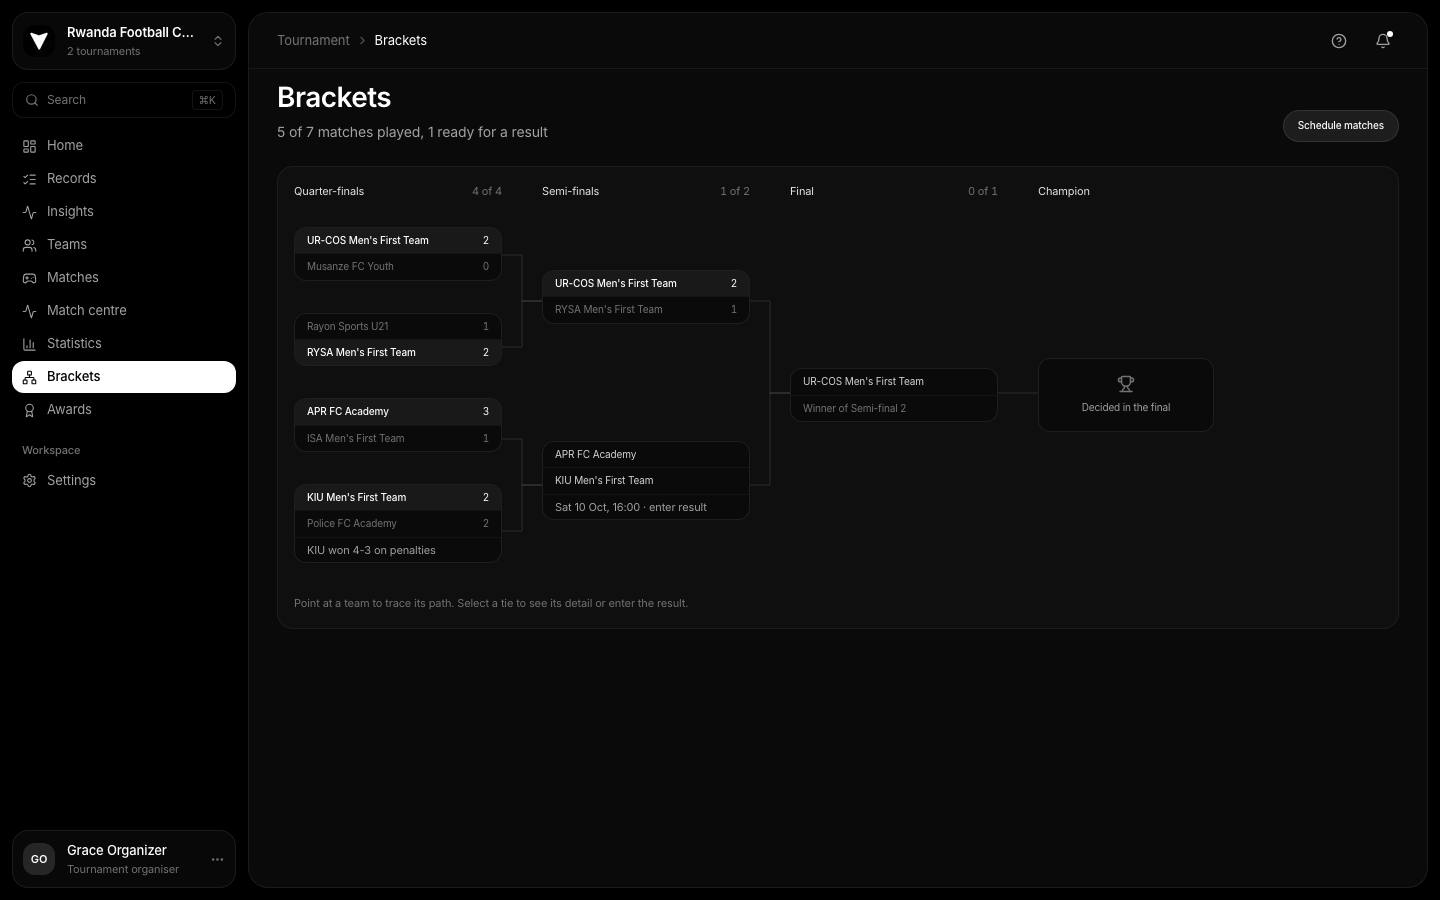Click the organisation logo icon
1440x900 pixels.
[x=39, y=41]
